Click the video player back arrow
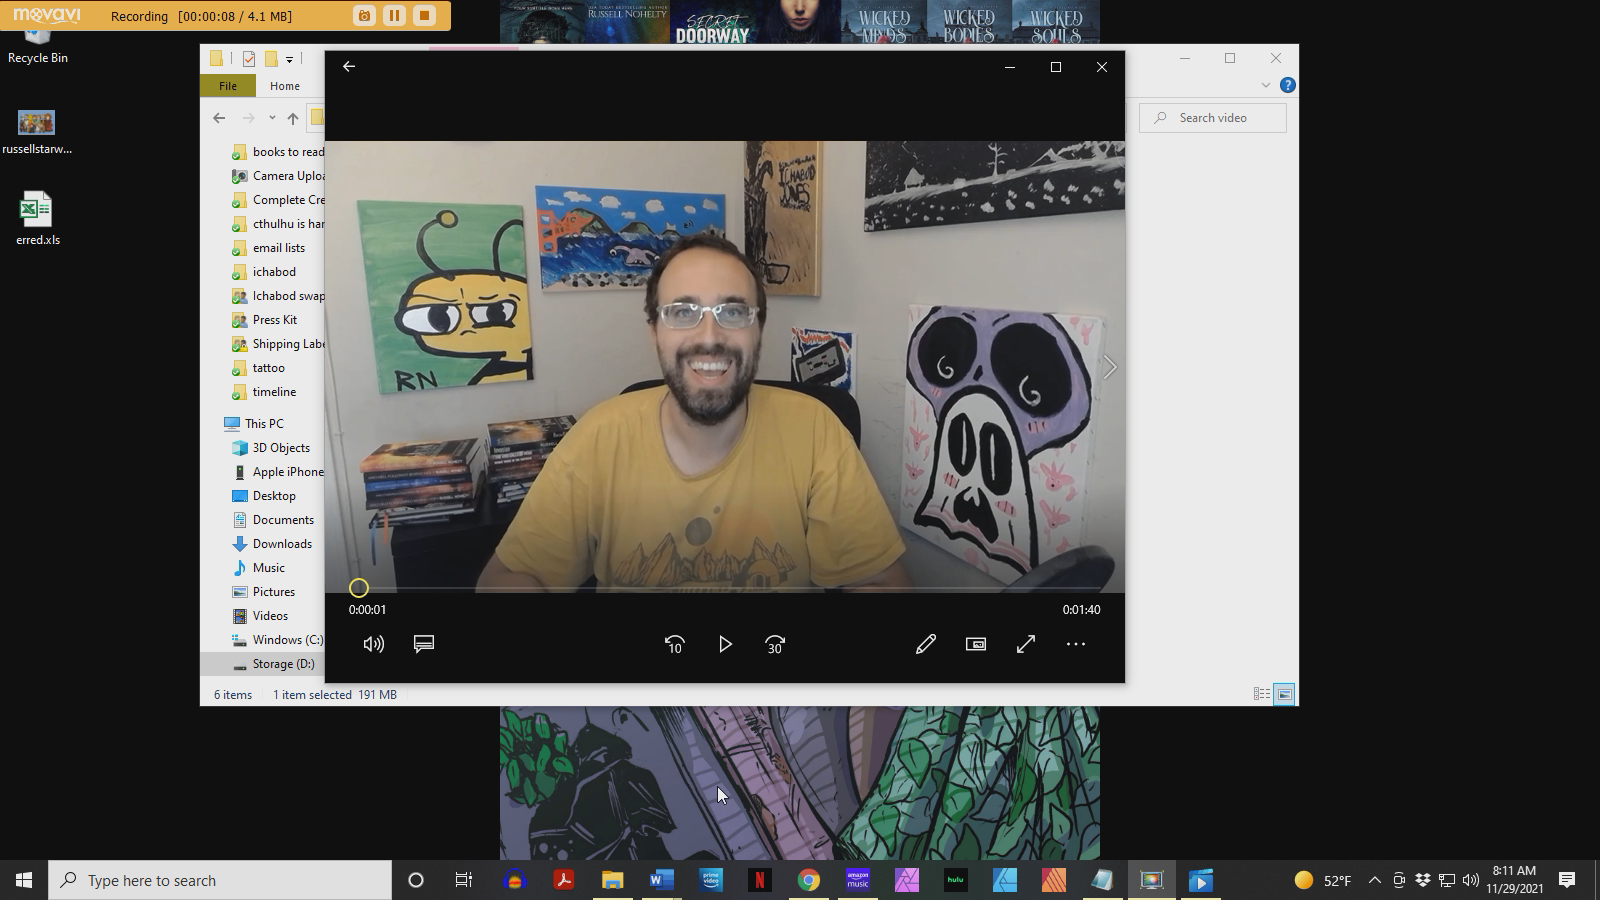This screenshot has height=900, width=1600. [349, 66]
